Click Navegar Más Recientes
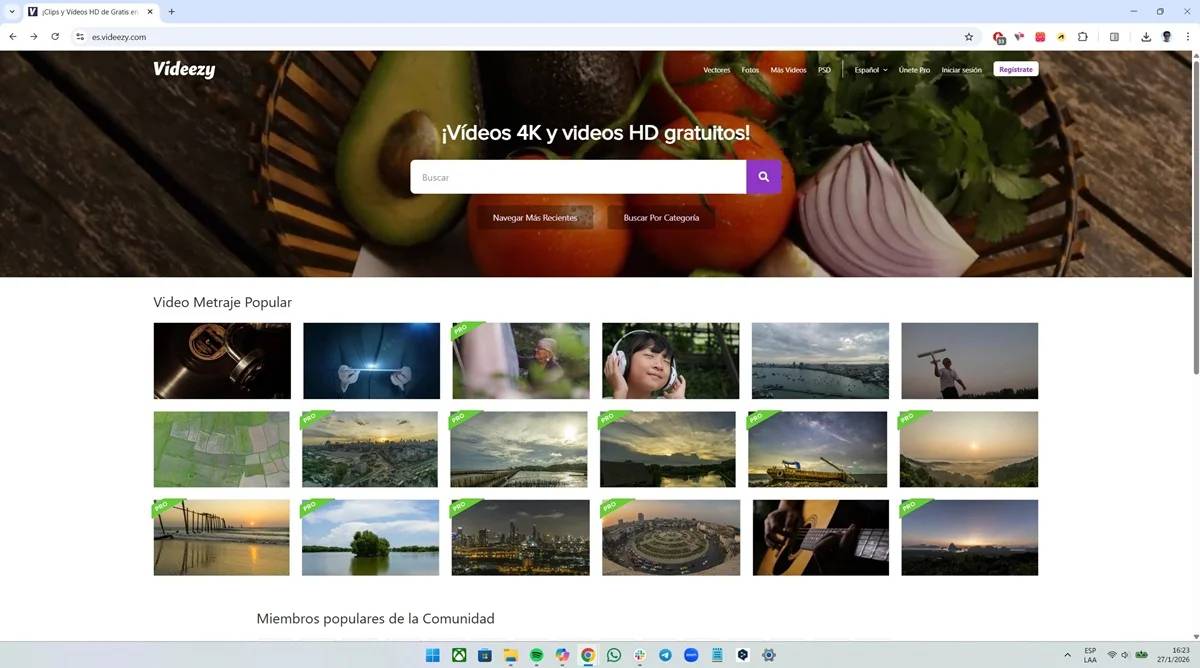Viewport: 1200px width, 668px height. pyautogui.click(x=536, y=217)
